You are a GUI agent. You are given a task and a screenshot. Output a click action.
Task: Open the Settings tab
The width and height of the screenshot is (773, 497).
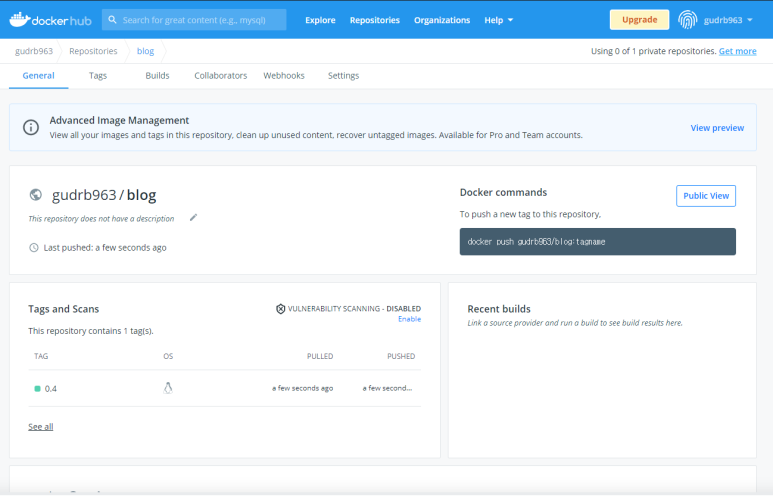coord(344,75)
